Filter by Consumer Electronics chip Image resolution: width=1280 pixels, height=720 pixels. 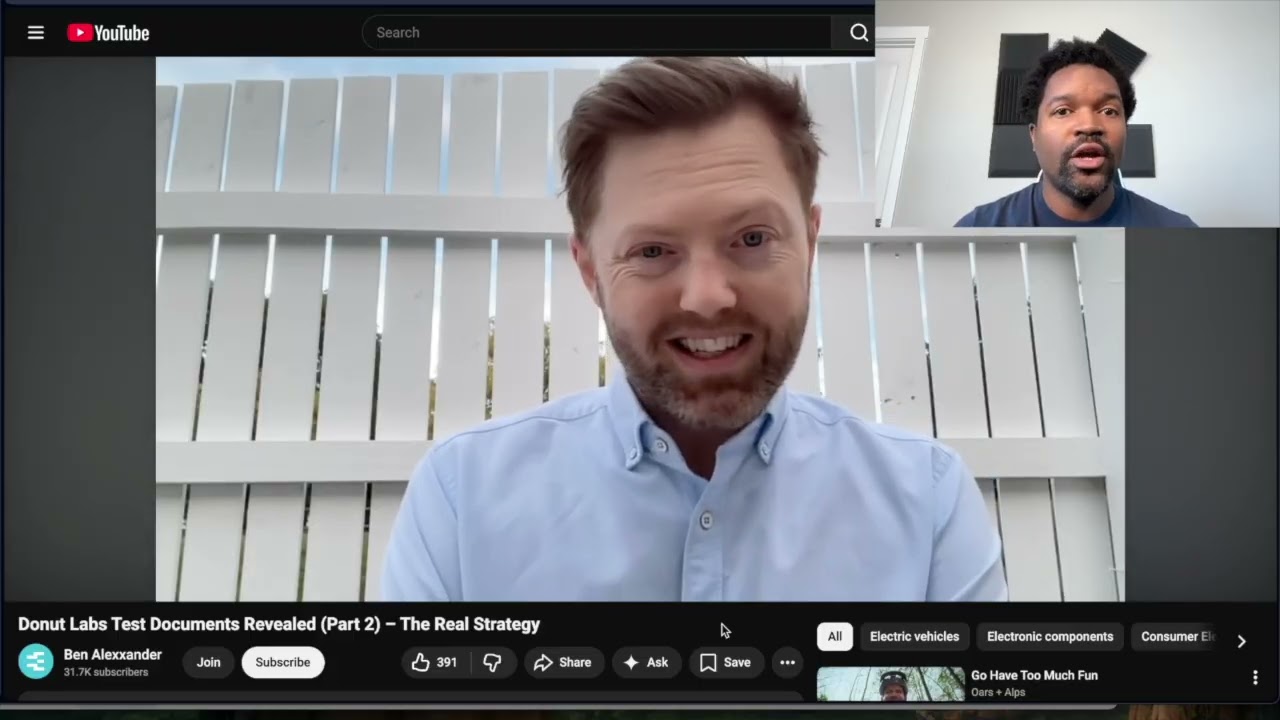pos(1174,636)
